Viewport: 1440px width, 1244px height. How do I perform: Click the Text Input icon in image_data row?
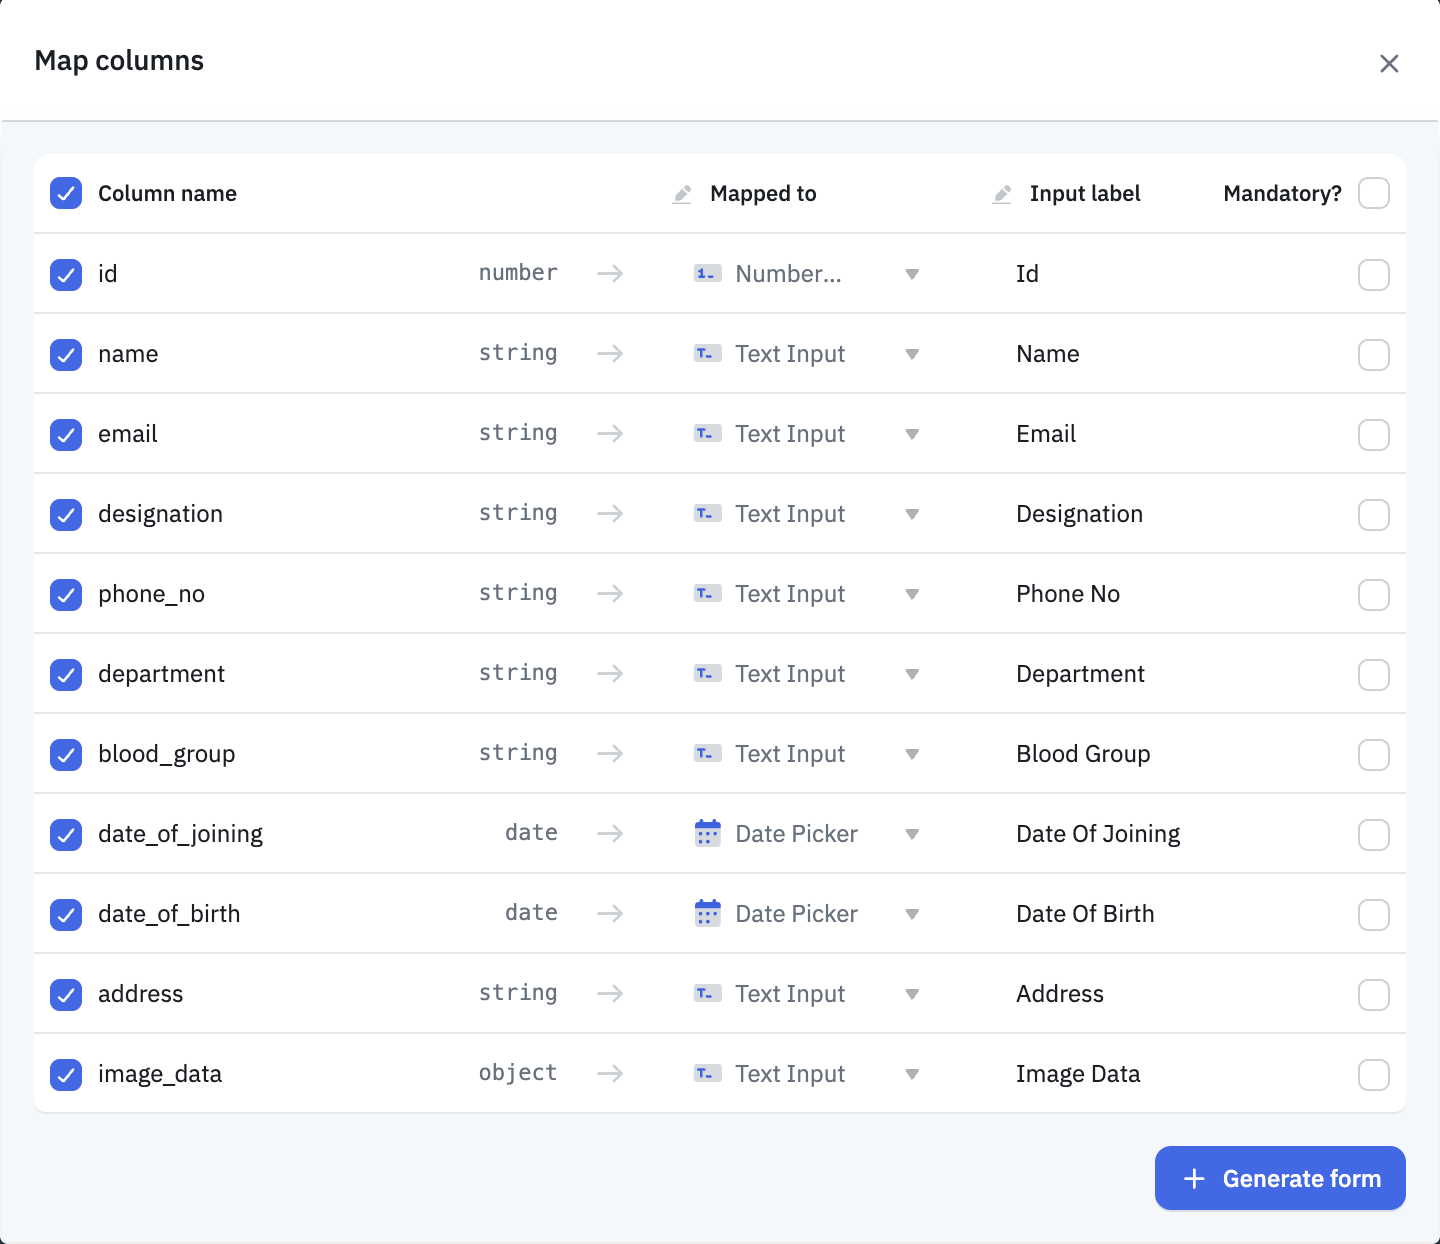(x=707, y=1073)
